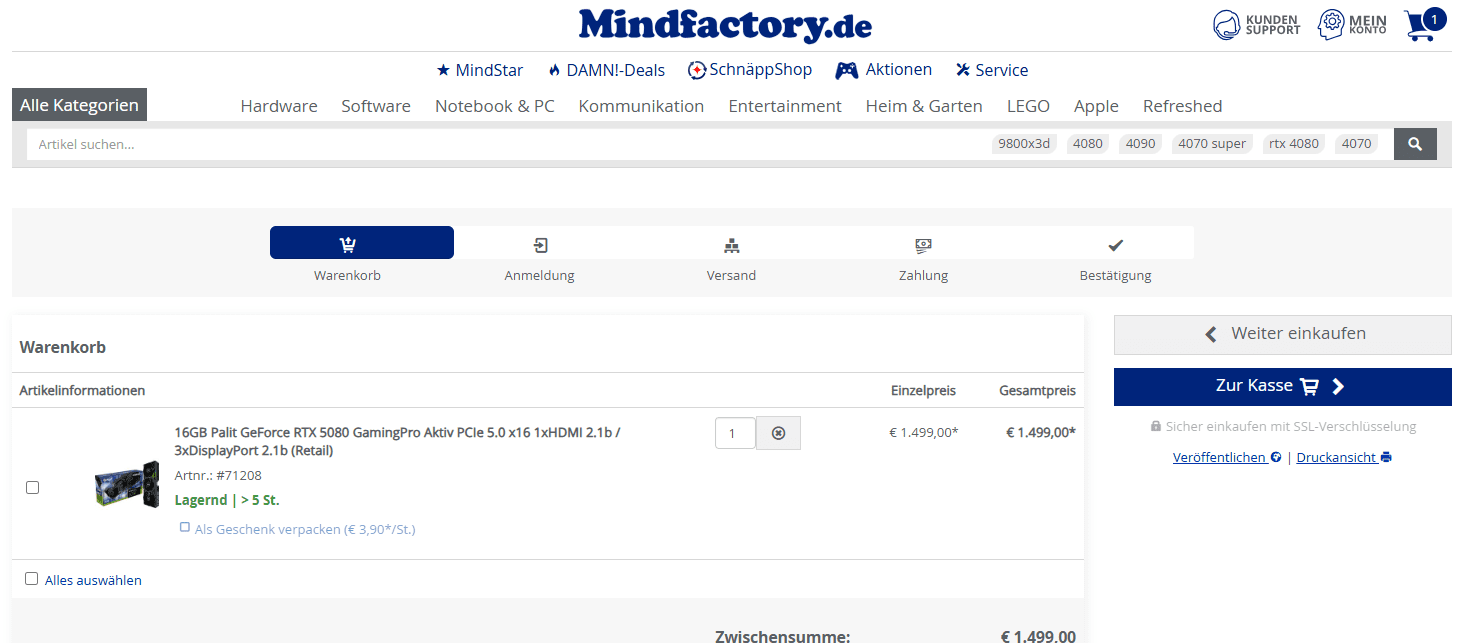This screenshot has height=643, width=1470.
Task: Click Weiter einkaufen button
Action: [x=1283, y=334]
